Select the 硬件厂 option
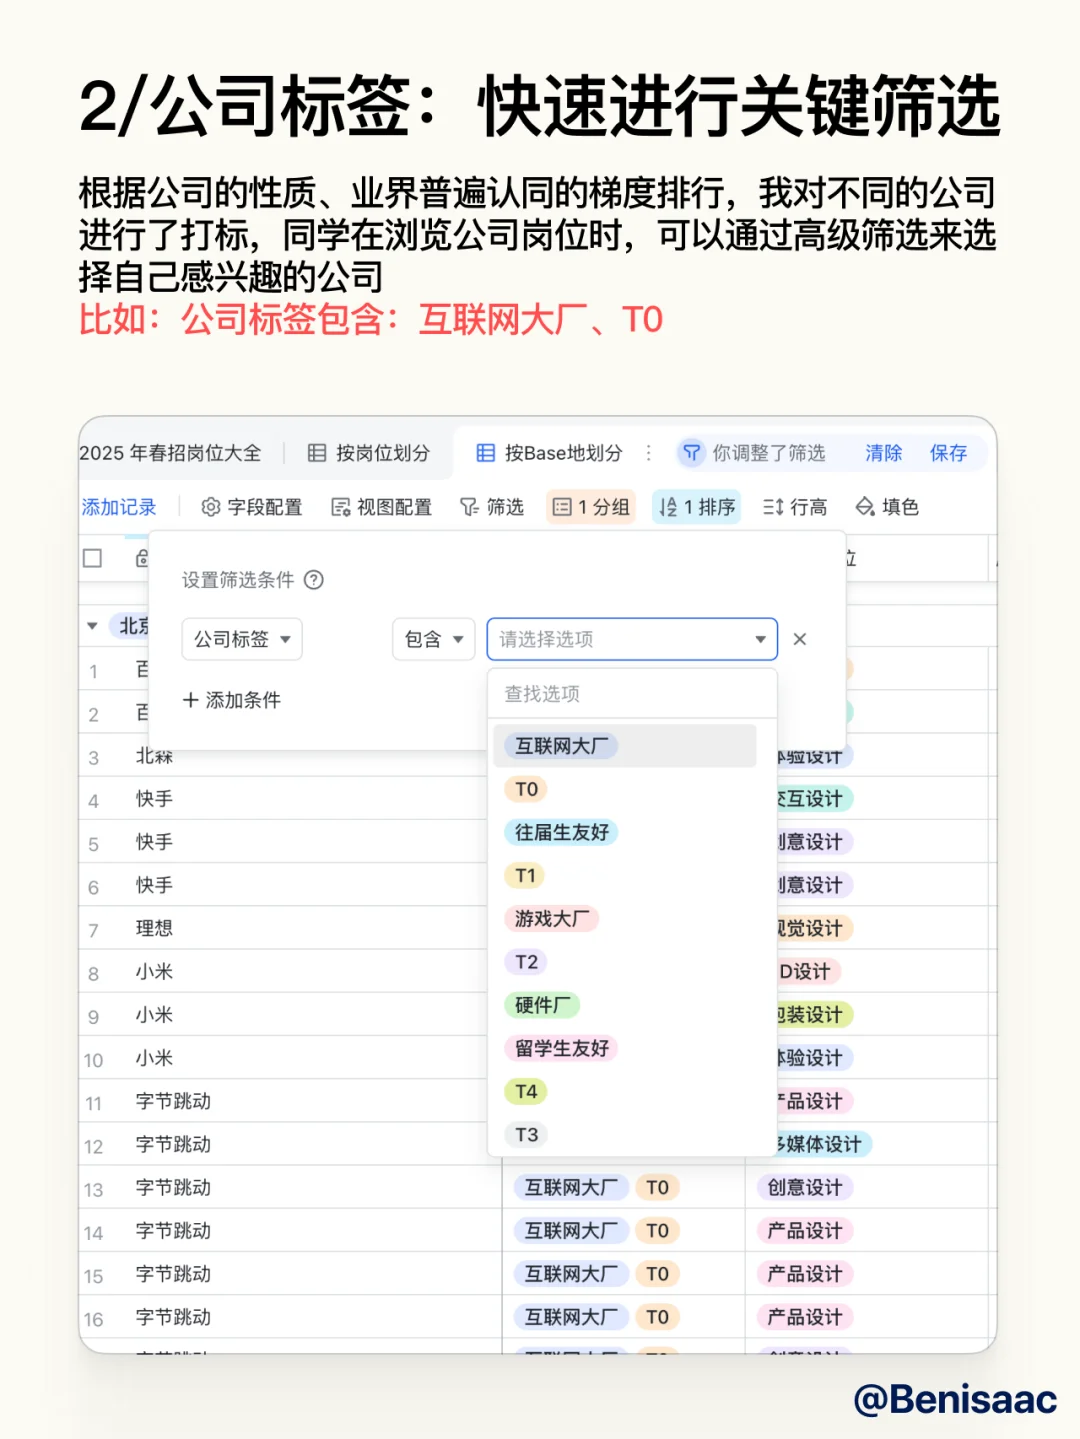 [542, 1005]
